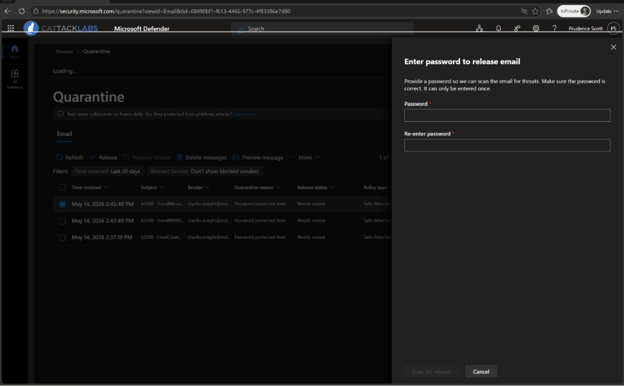Click the Review breadcrumb item
This screenshot has width=624, height=386.
pos(64,51)
